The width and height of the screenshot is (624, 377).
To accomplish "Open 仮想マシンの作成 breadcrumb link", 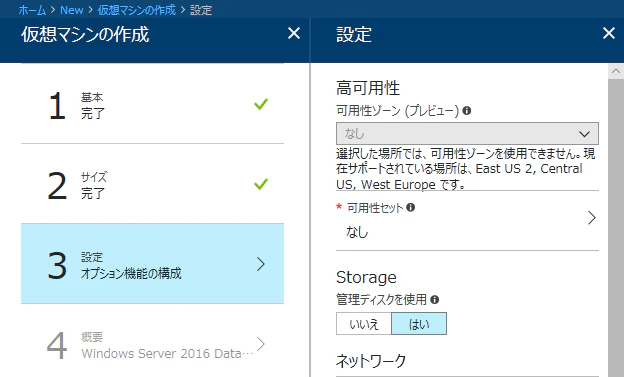I will (x=136, y=10).
